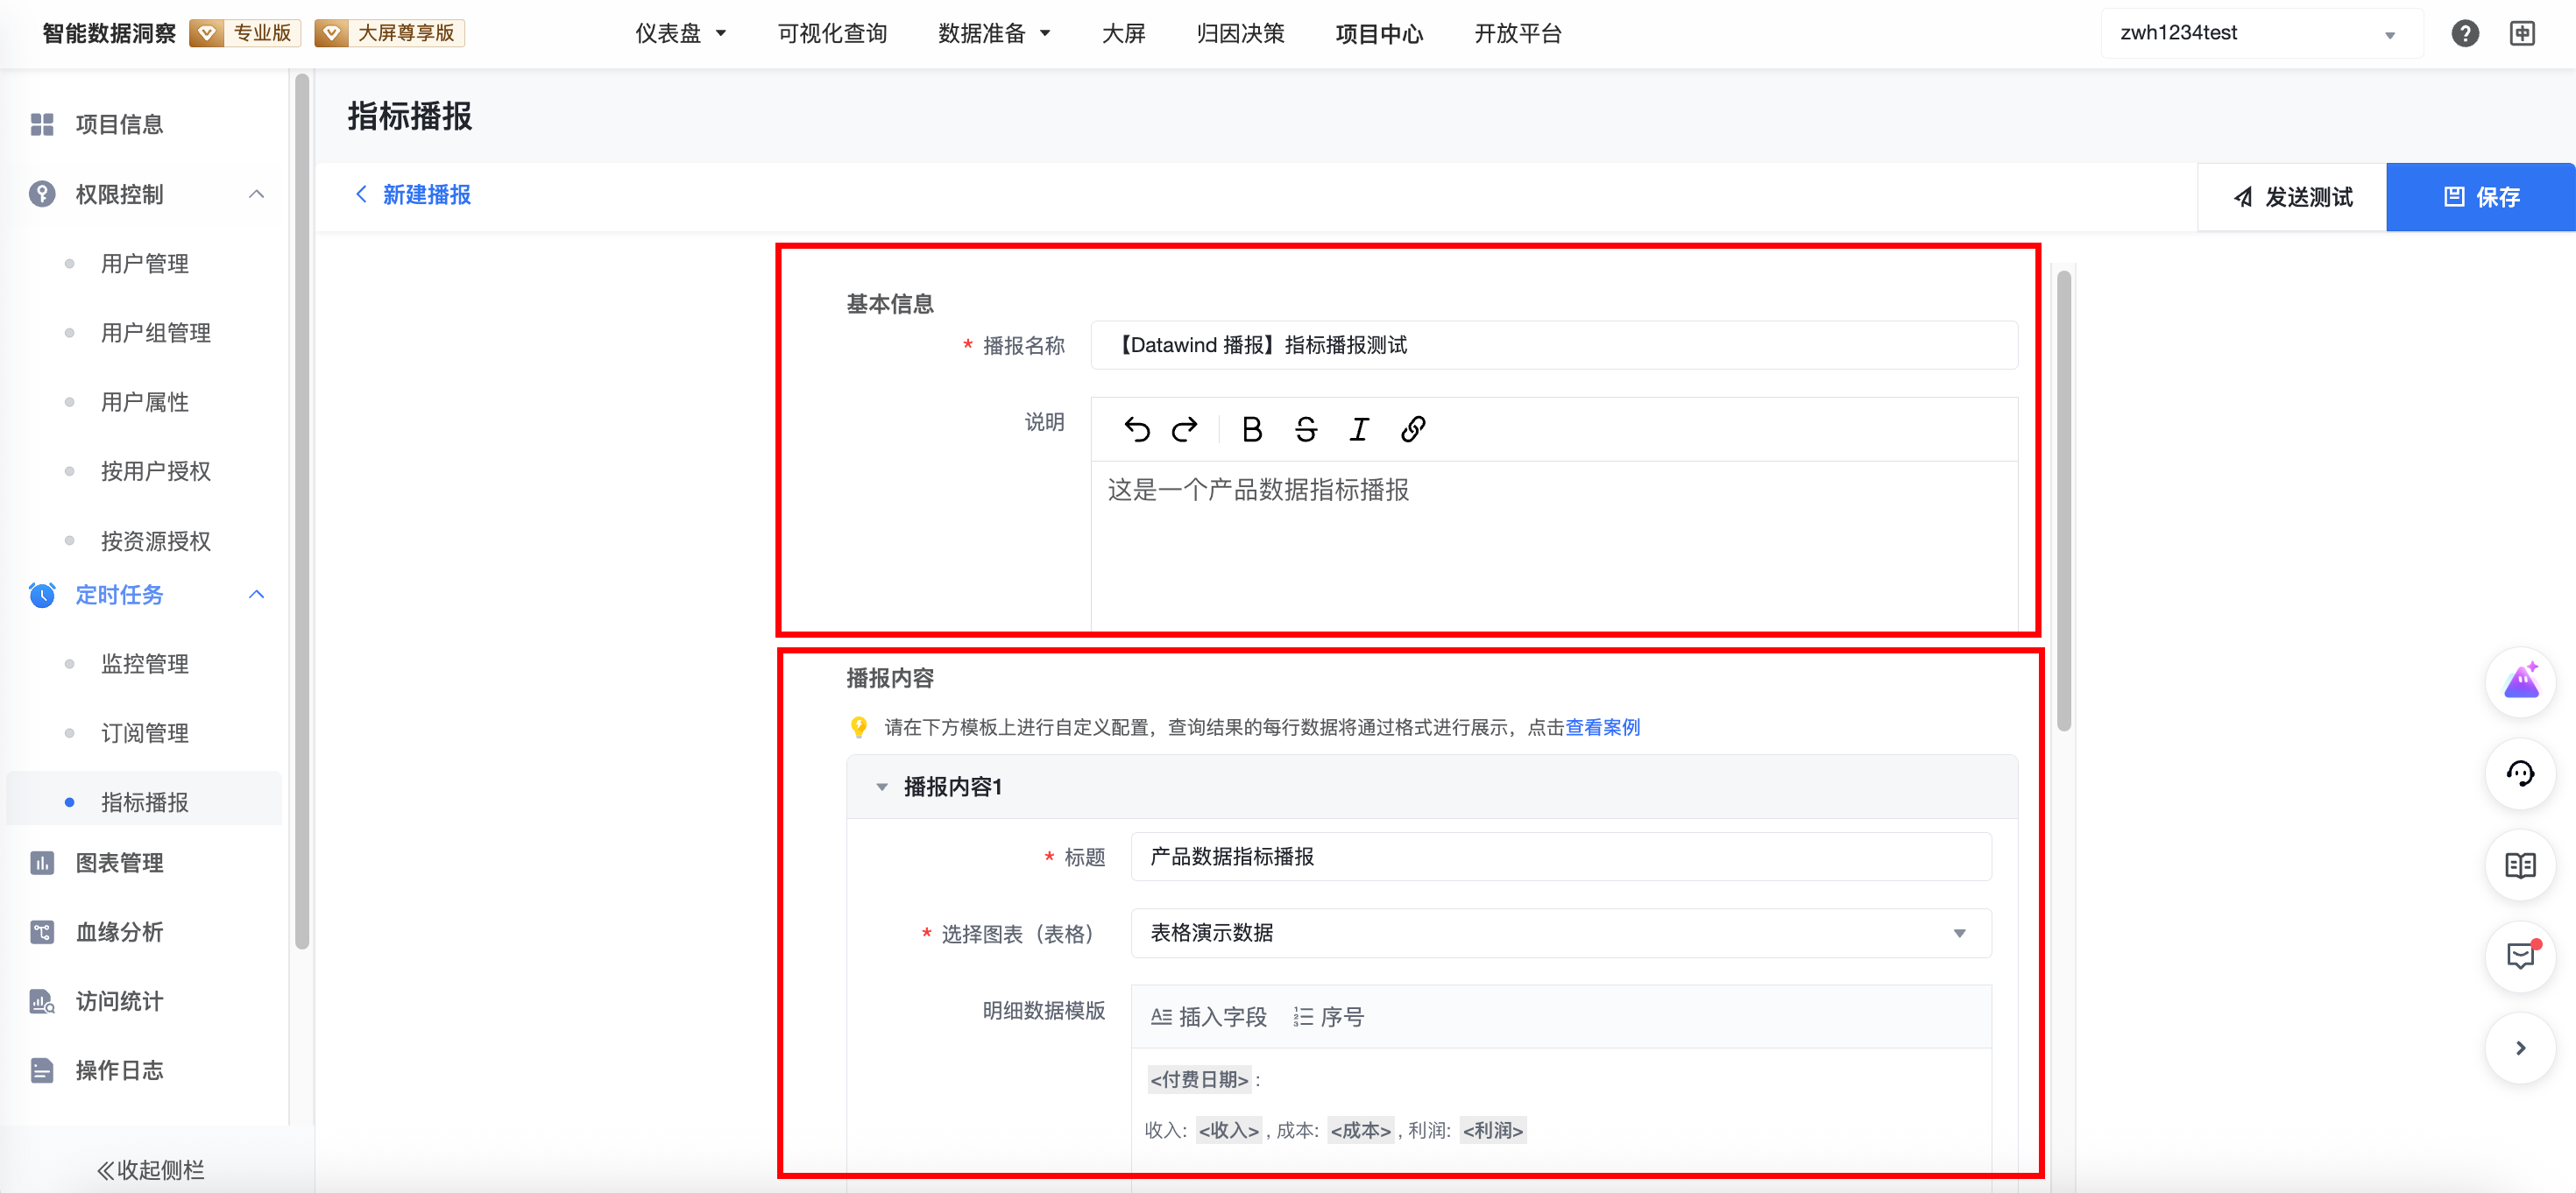Open the feedback message icon with red dot
2576x1193 pixels.
(2519, 956)
